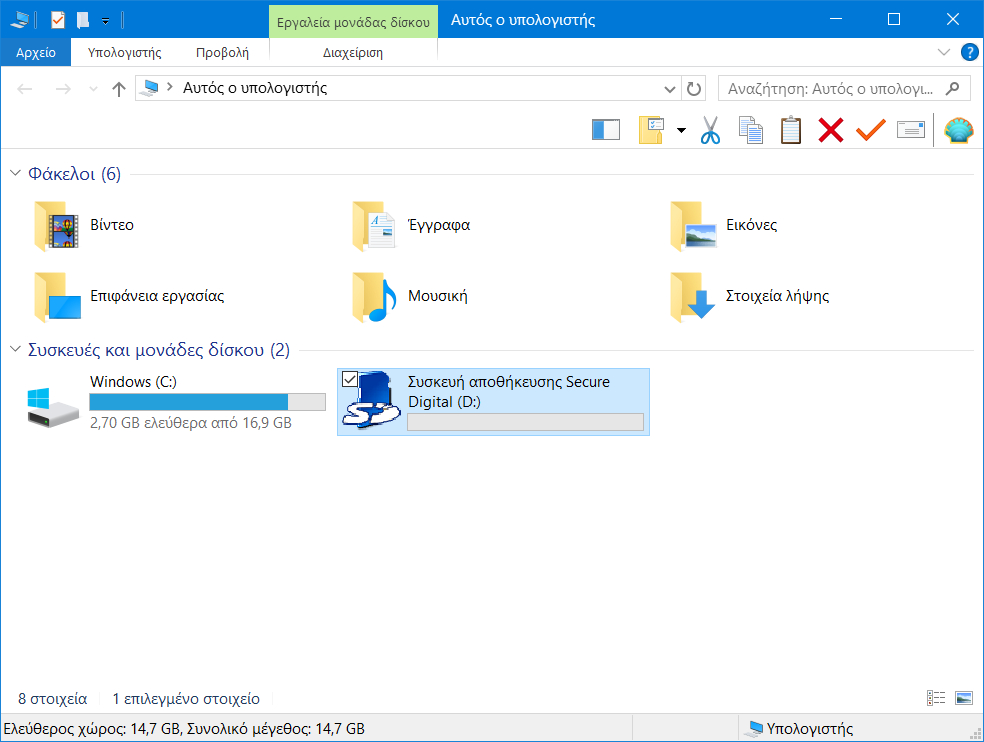Switch to the Προβολή ribbon tab
984x742 pixels.
coord(222,53)
